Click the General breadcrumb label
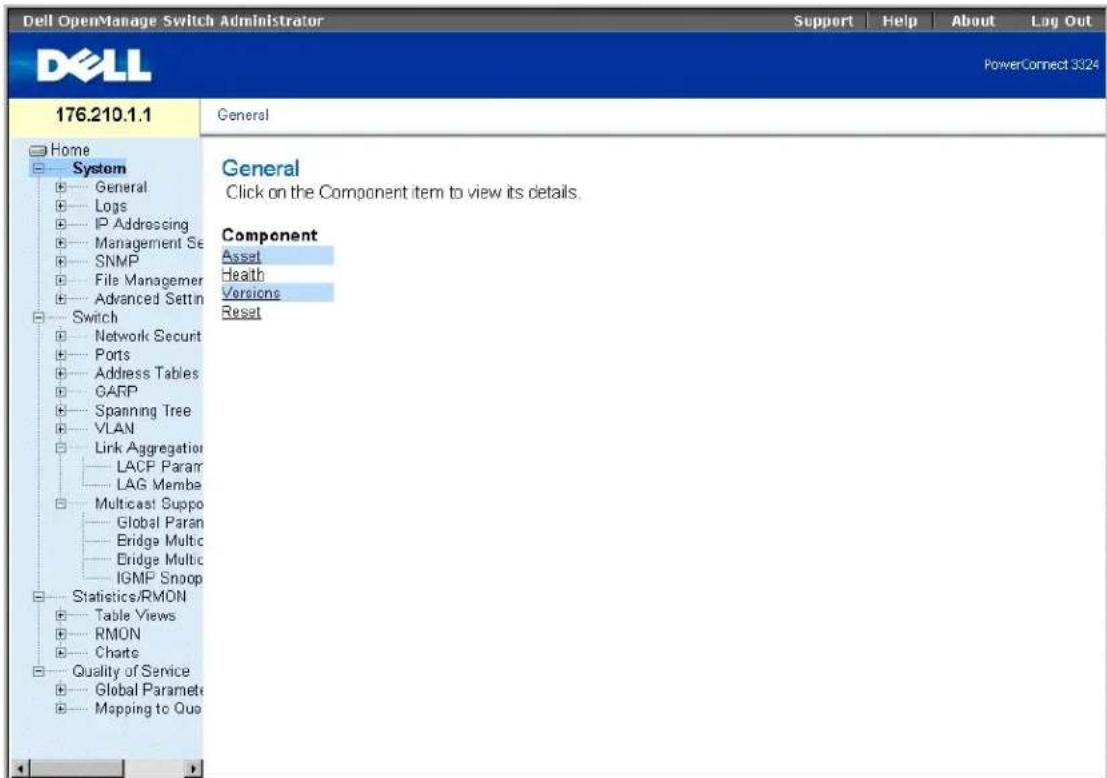Image resolution: width=1107 pixels, height=778 pixels. [243, 115]
